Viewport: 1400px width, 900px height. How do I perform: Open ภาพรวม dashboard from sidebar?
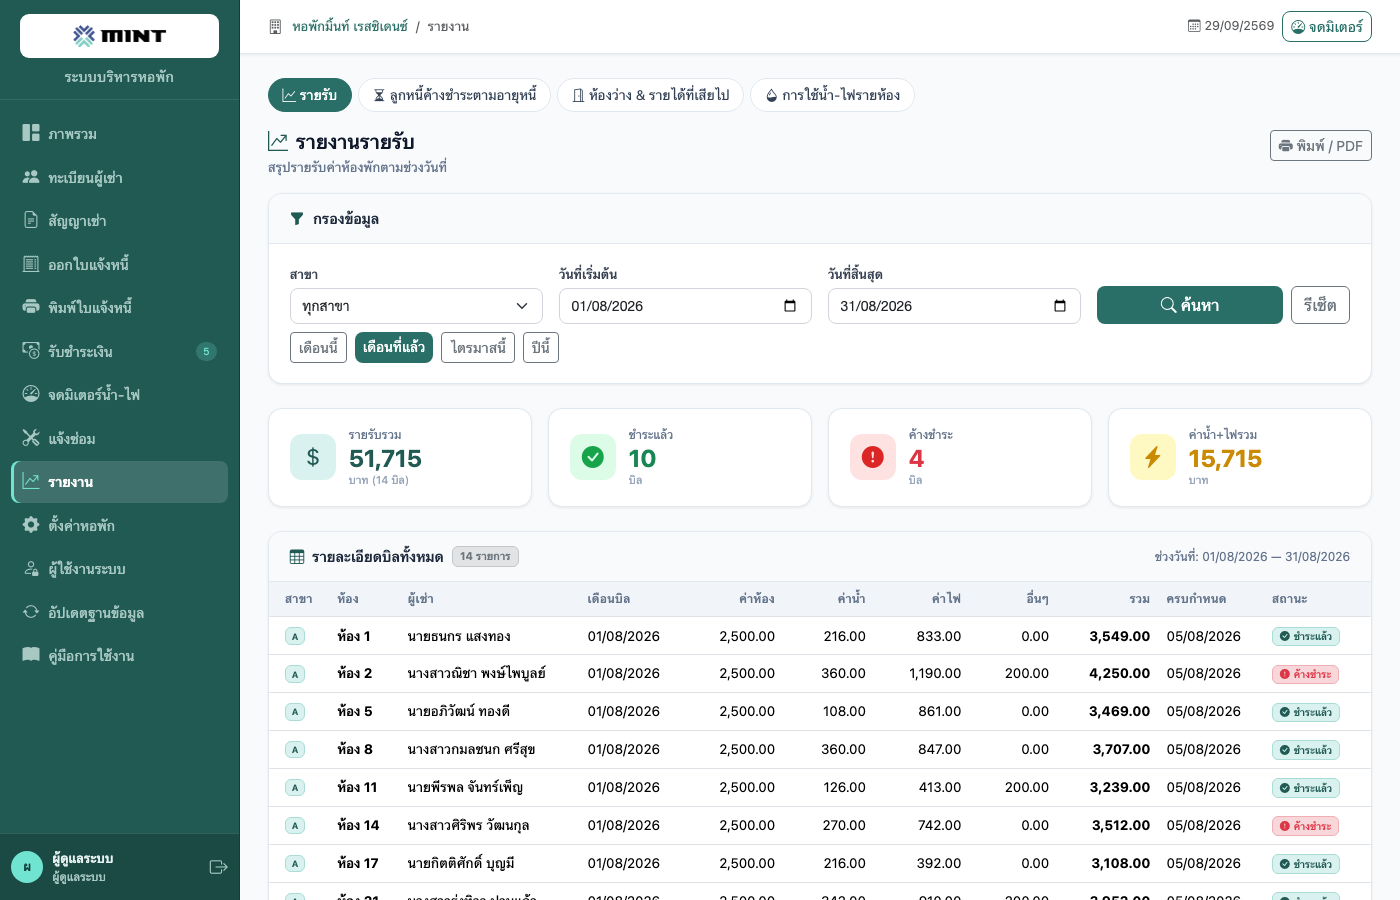coord(119,134)
